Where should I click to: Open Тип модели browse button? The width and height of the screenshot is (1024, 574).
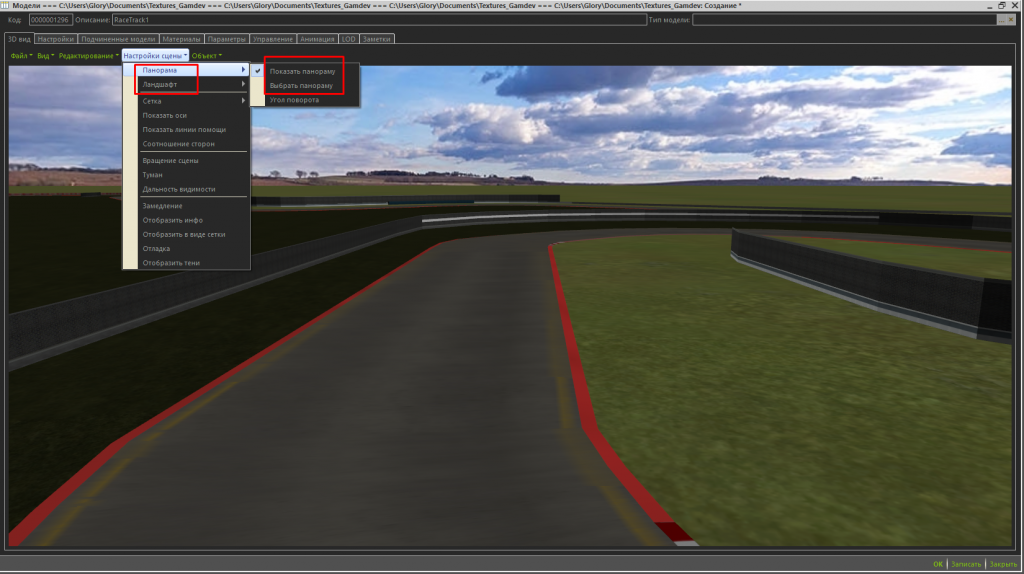1001,20
